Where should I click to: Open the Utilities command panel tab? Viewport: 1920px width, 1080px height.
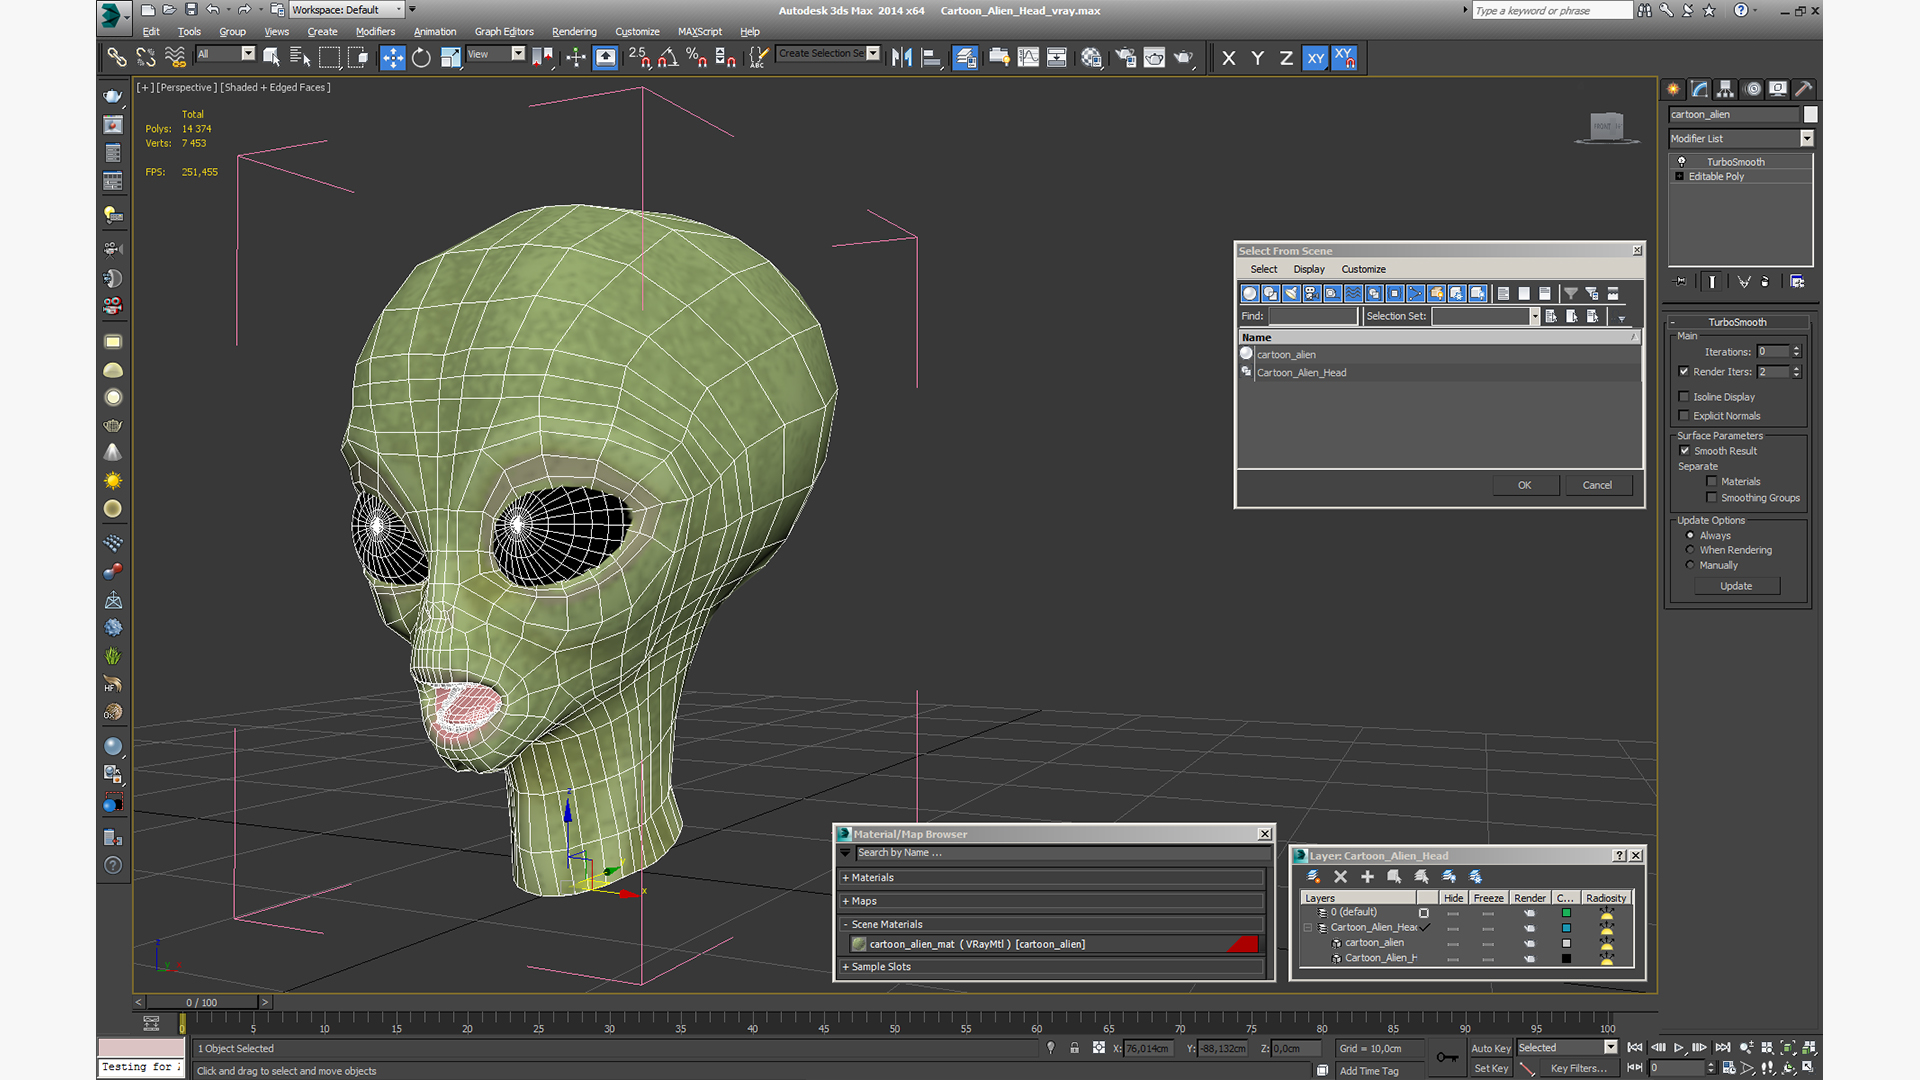coord(1803,89)
